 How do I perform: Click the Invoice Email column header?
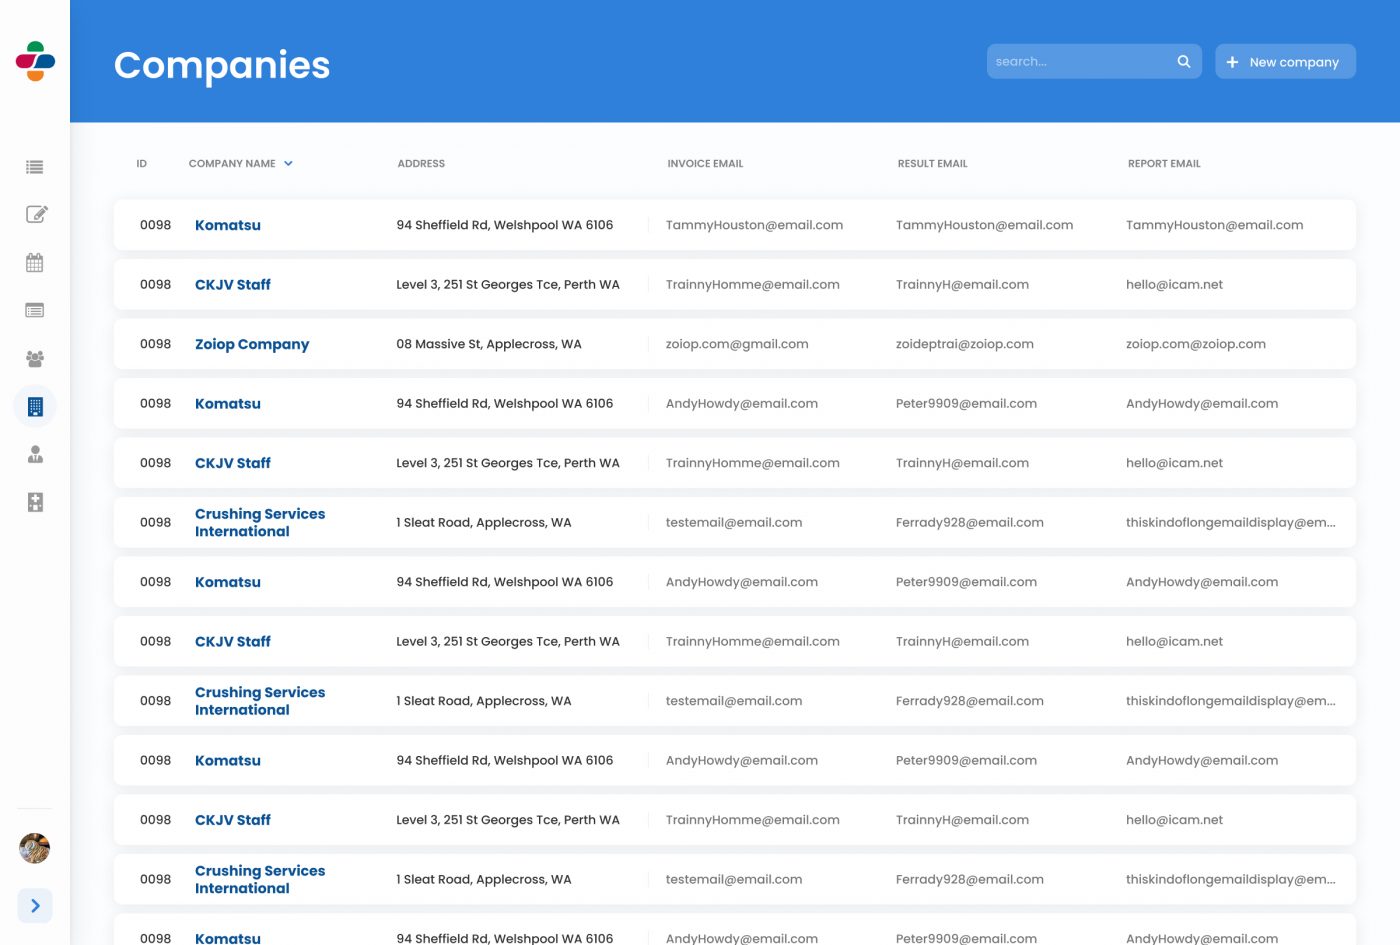click(705, 164)
